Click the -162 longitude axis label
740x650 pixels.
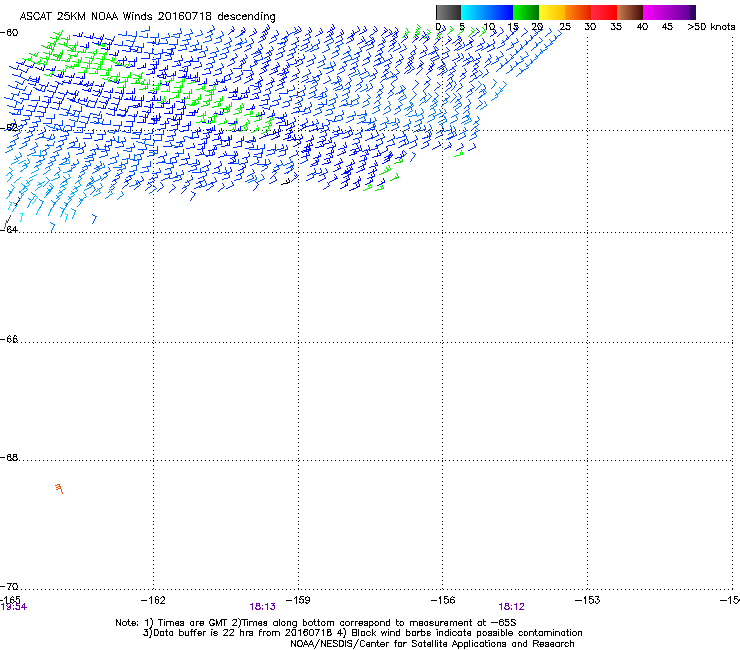pyautogui.click(x=153, y=600)
